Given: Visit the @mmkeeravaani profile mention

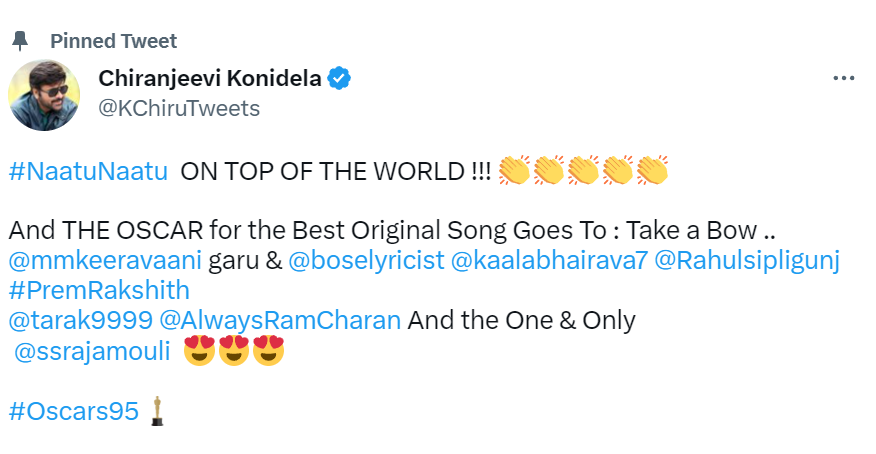Looking at the screenshot, I should click(105, 261).
